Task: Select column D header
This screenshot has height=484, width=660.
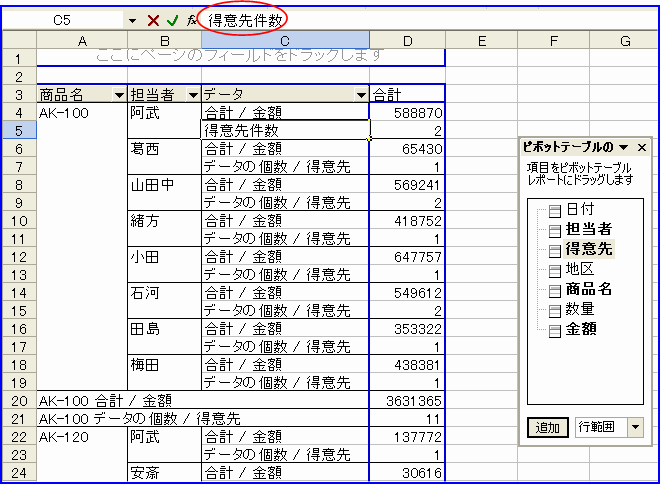Action: tap(407, 41)
